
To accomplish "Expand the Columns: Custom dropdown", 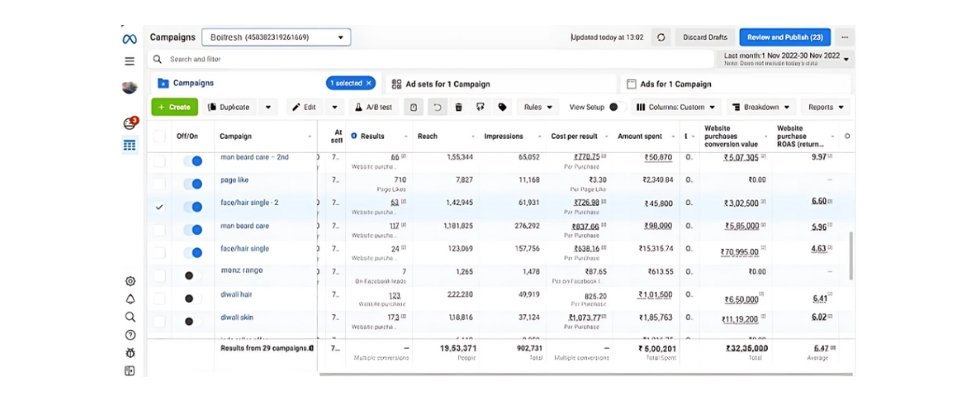I will tap(676, 107).
